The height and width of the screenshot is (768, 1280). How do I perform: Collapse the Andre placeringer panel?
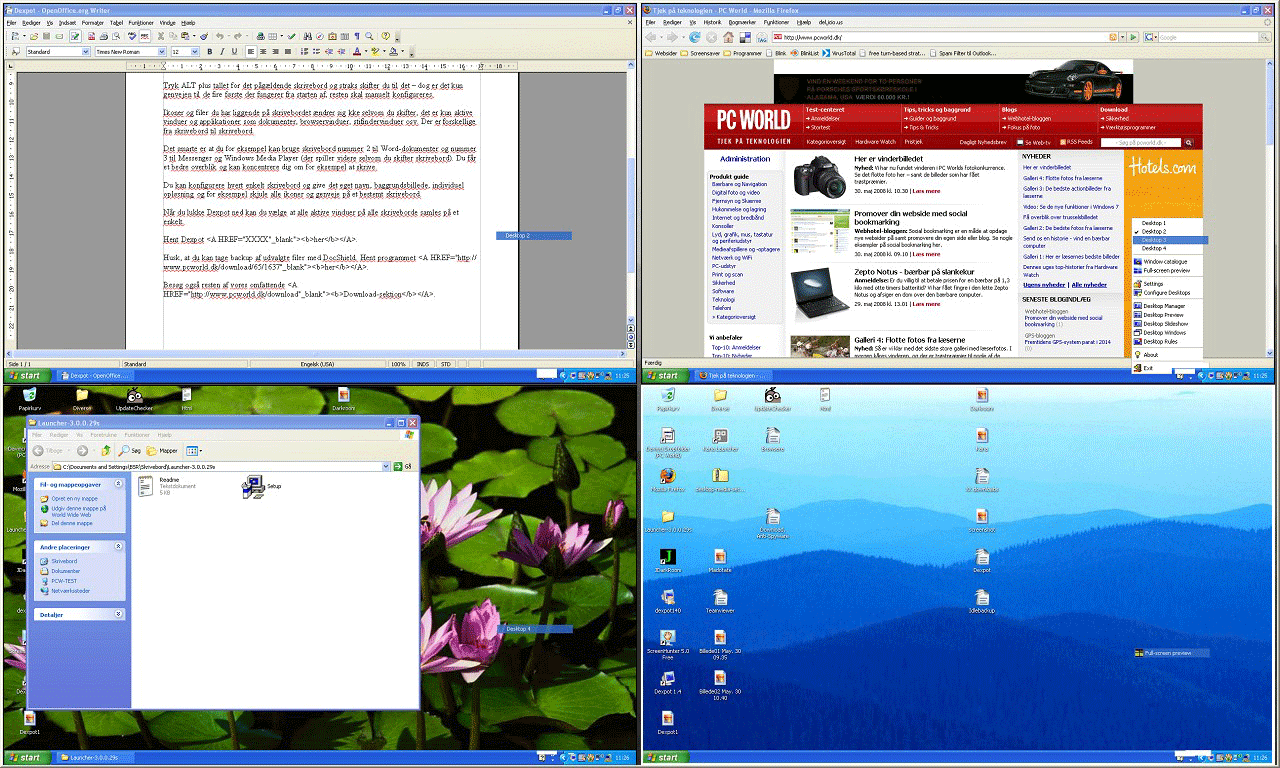[x=119, y=547]
